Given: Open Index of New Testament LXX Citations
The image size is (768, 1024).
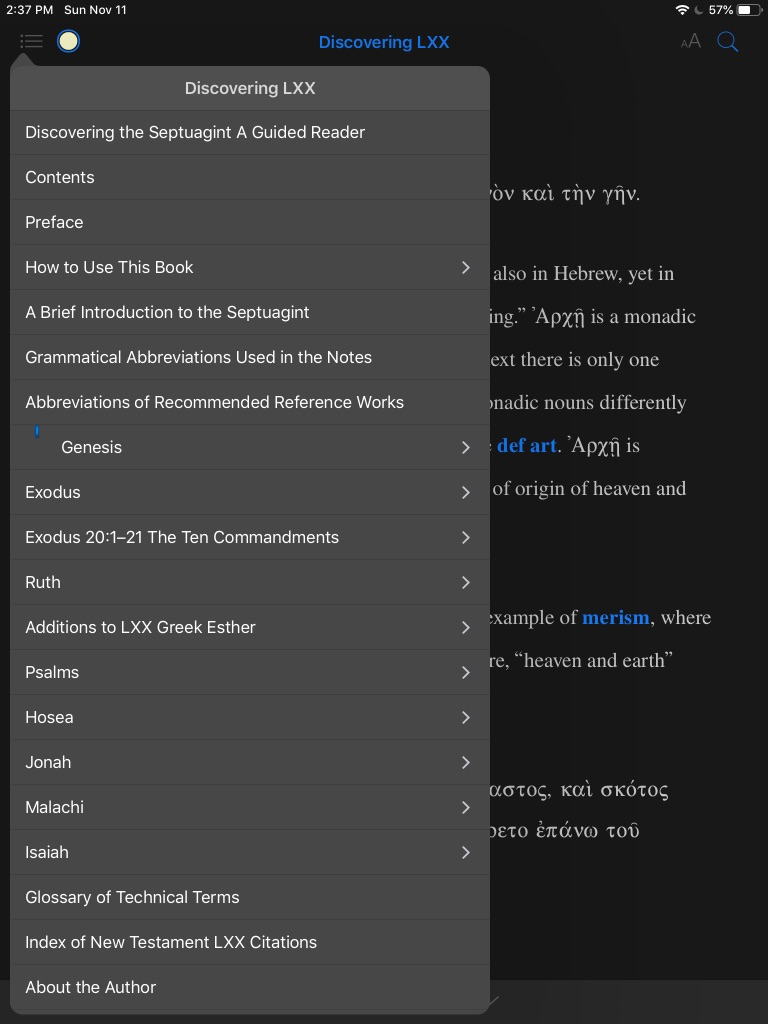Looking at the screenshot, I should tap(171, 942).
